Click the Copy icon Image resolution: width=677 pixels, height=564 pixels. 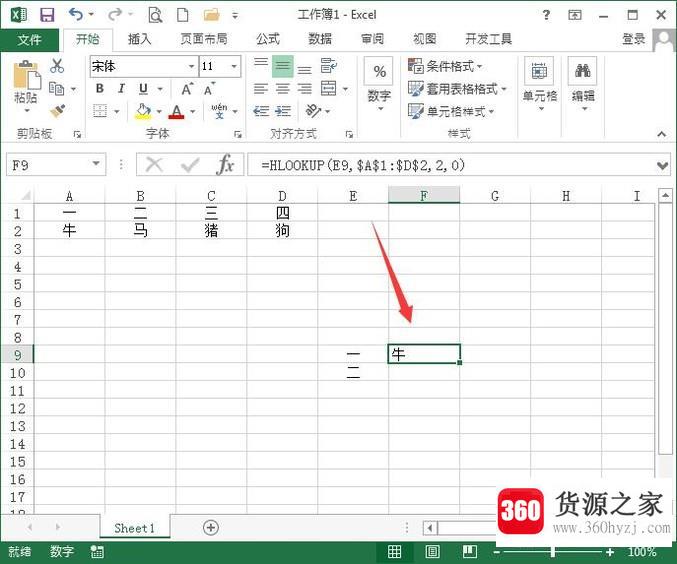57,89
